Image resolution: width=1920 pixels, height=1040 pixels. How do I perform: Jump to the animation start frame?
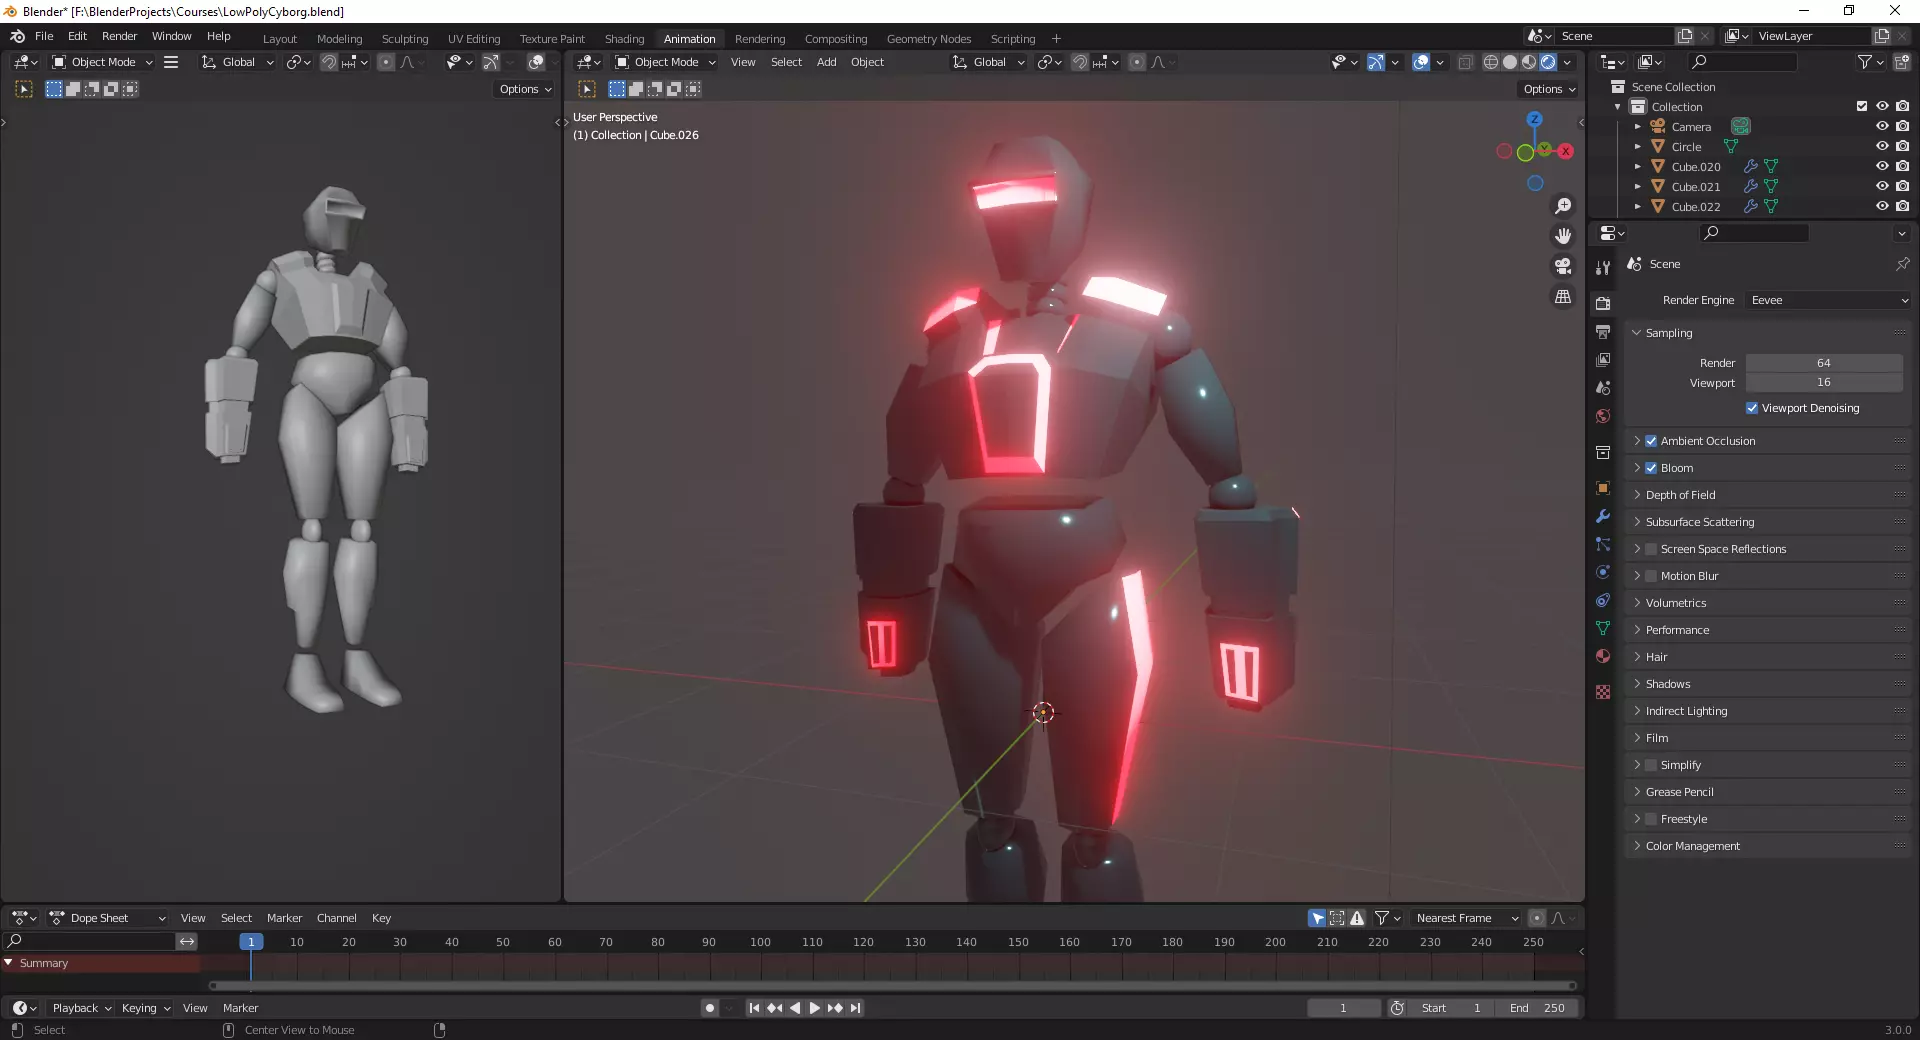[754, 1008]
